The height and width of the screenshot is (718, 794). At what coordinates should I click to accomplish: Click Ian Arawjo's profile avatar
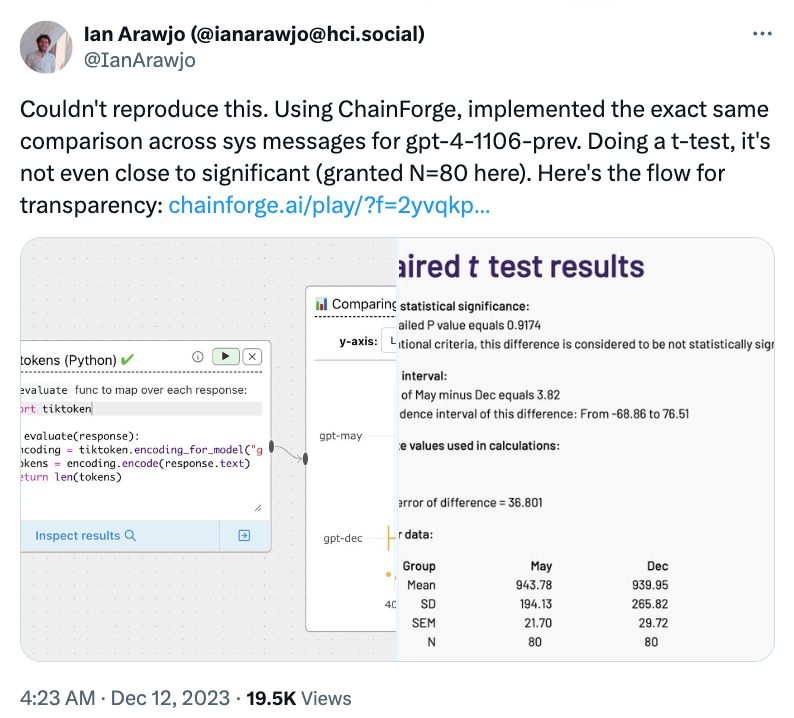(45, 47)
